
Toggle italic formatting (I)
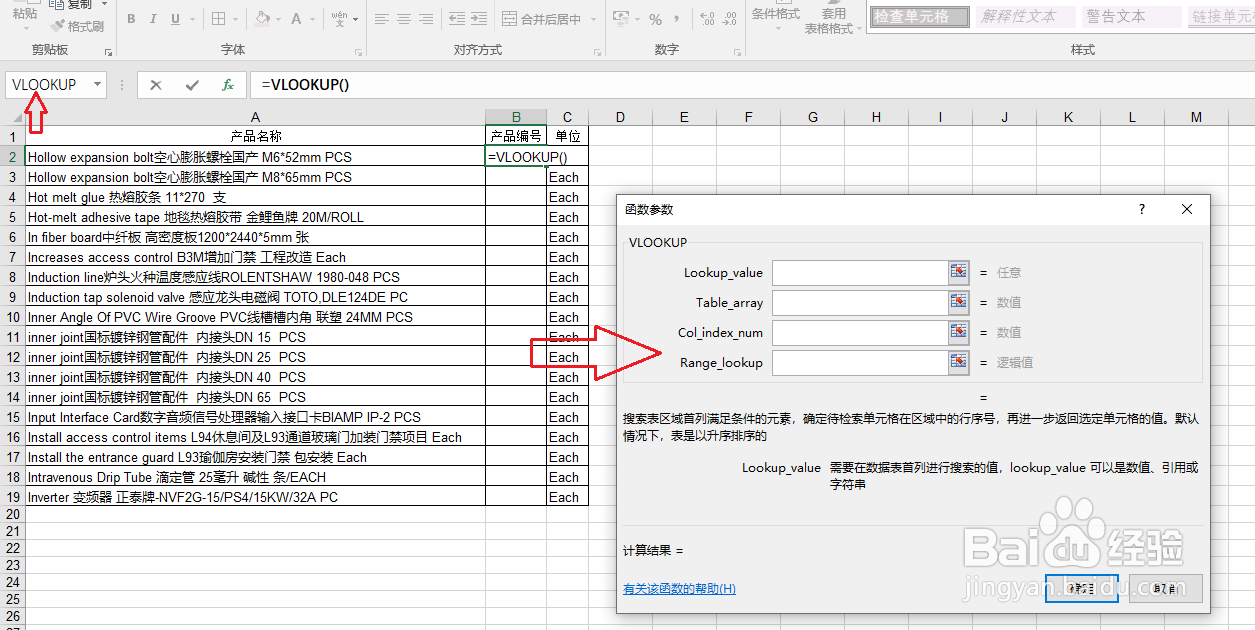[x=154, y=18]
